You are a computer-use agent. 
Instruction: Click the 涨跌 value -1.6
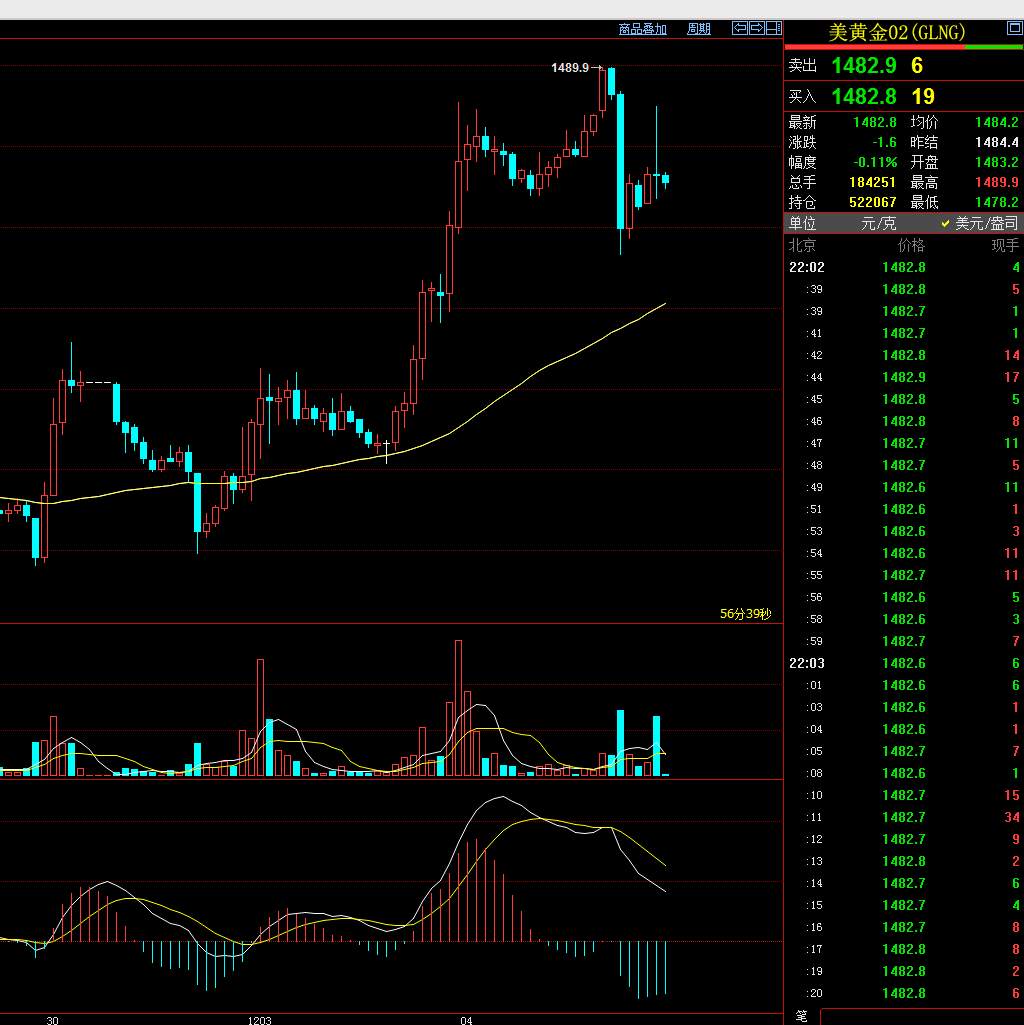pos(884,142)
